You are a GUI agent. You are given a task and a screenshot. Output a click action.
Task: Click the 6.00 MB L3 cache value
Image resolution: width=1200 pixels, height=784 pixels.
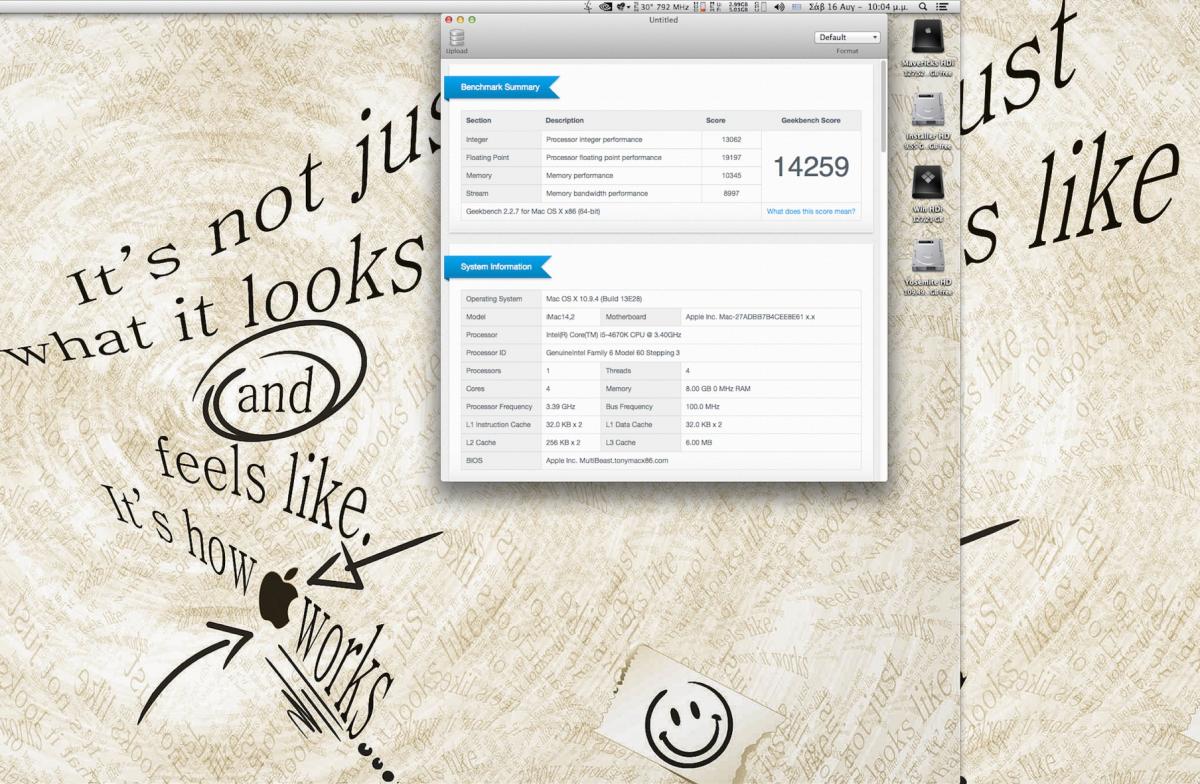698,443
